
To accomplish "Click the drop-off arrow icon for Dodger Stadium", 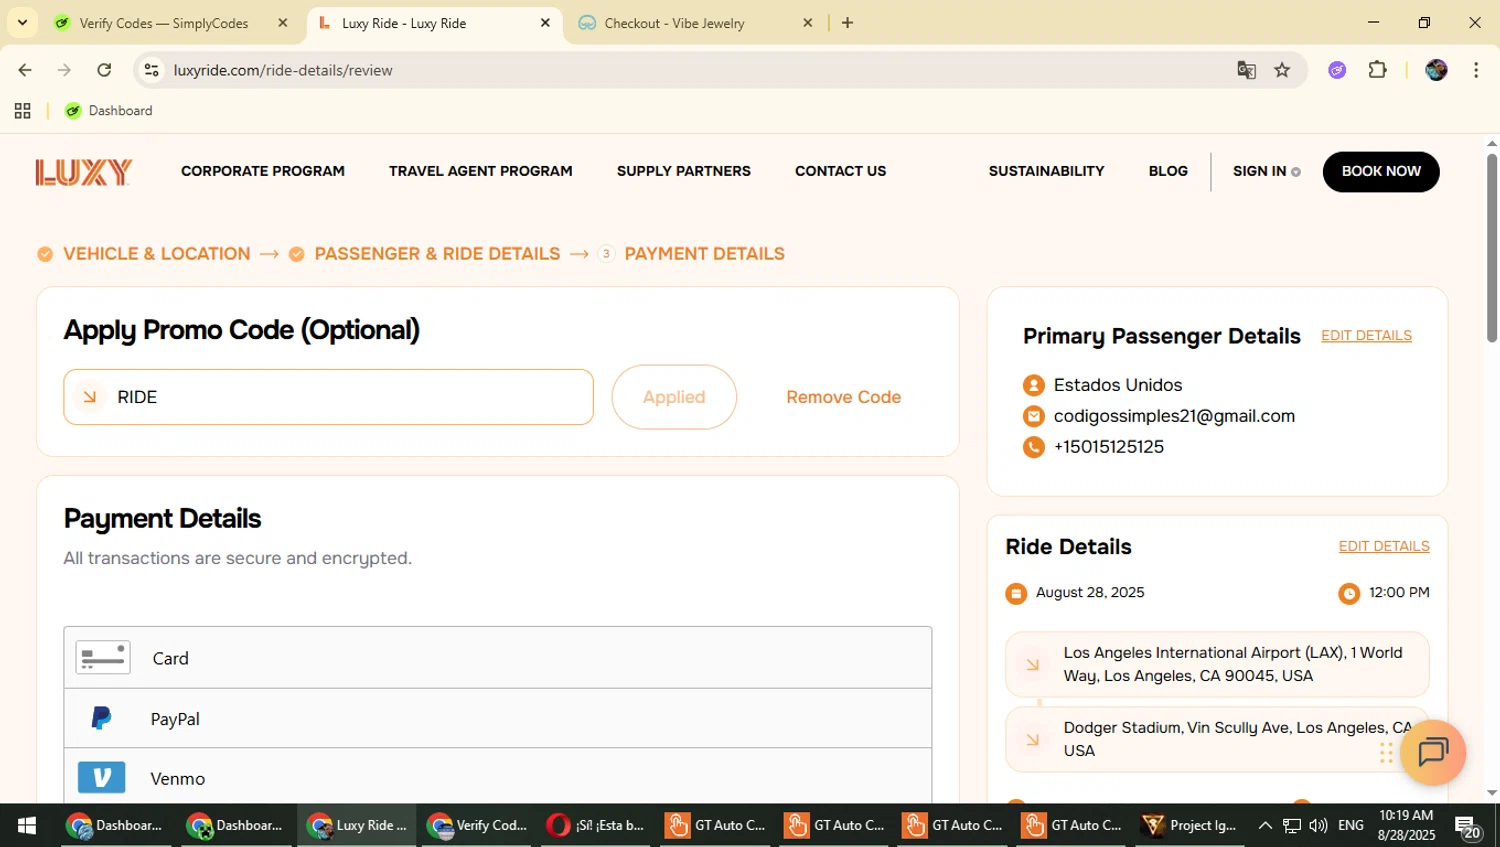I will (1032, 740).
